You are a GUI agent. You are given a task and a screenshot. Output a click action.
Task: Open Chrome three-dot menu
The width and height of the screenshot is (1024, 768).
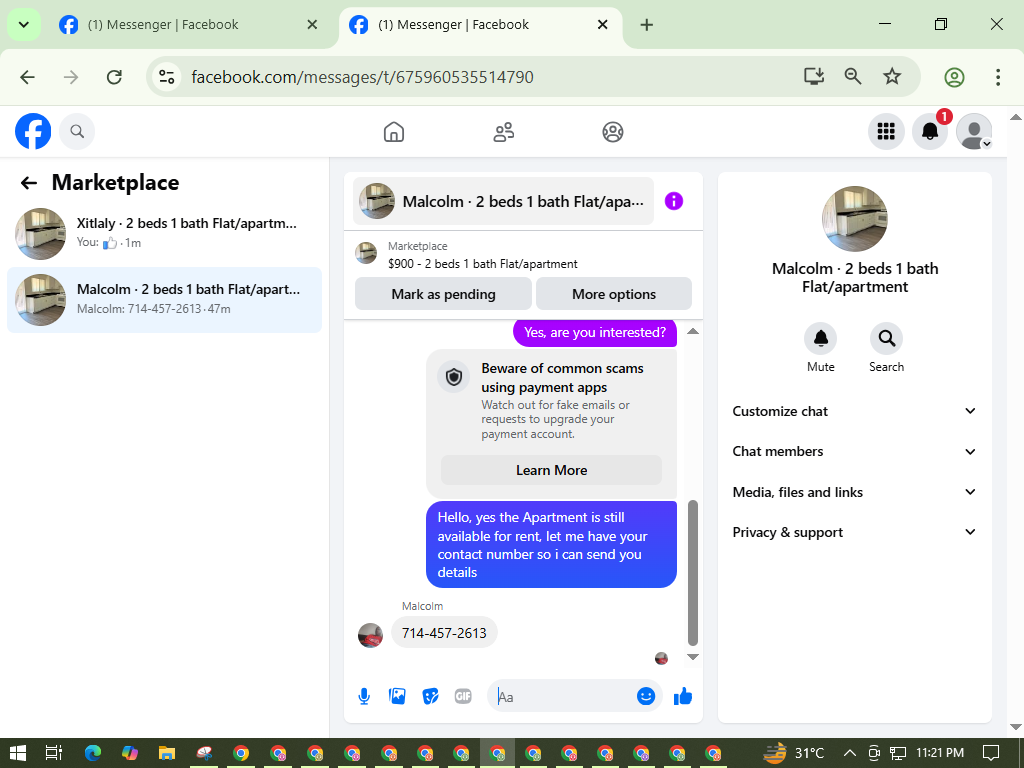point(998,77)
